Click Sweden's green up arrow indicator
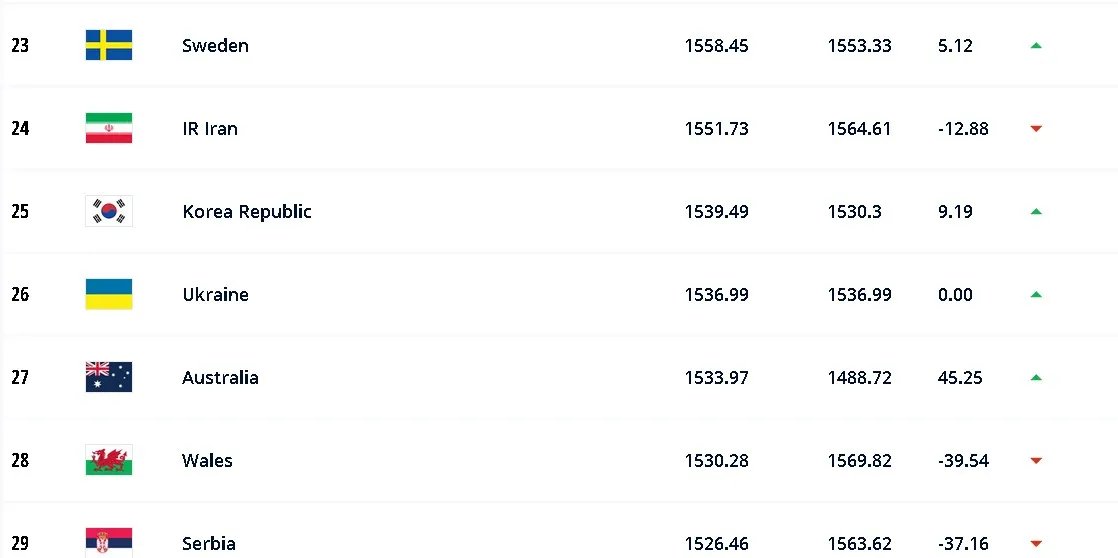1118x558 pixels. click(1036, 45)
